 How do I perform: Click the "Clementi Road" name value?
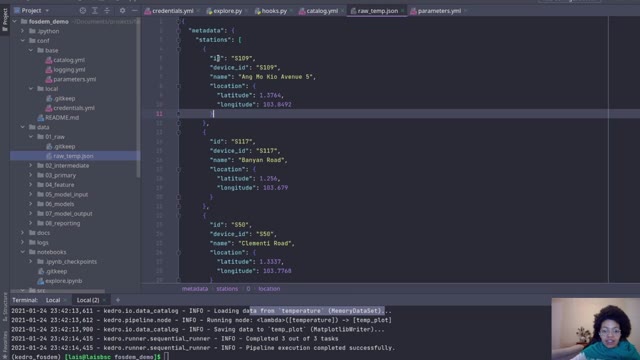tap(265, 243)
